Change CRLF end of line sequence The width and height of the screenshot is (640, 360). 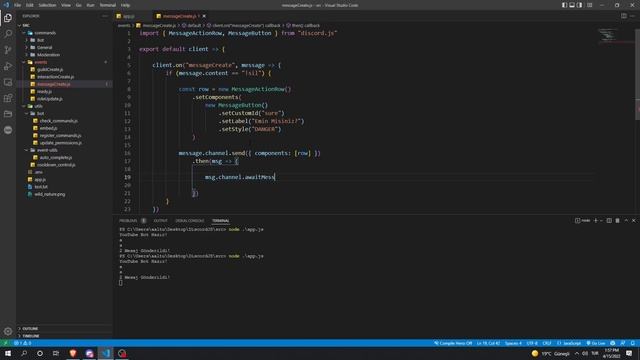[x=547, y=343]
